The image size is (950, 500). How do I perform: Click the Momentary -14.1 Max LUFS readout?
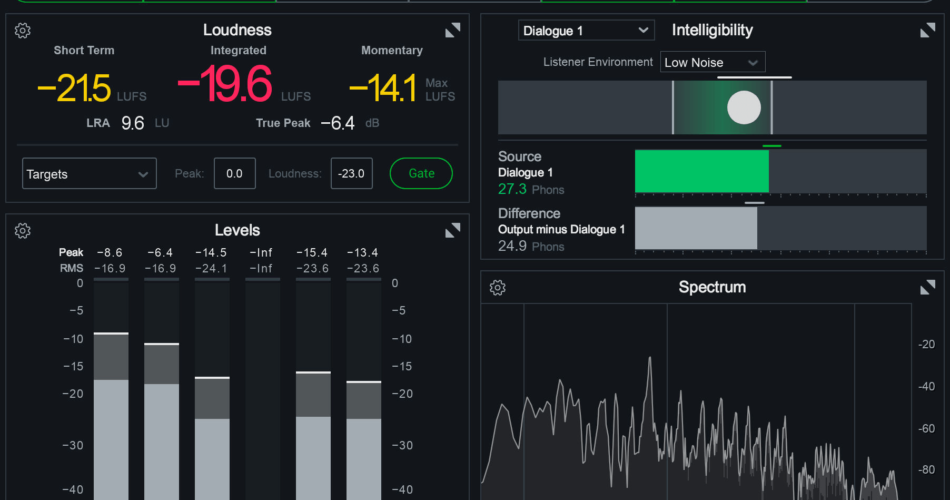click(x=383, y=89)
